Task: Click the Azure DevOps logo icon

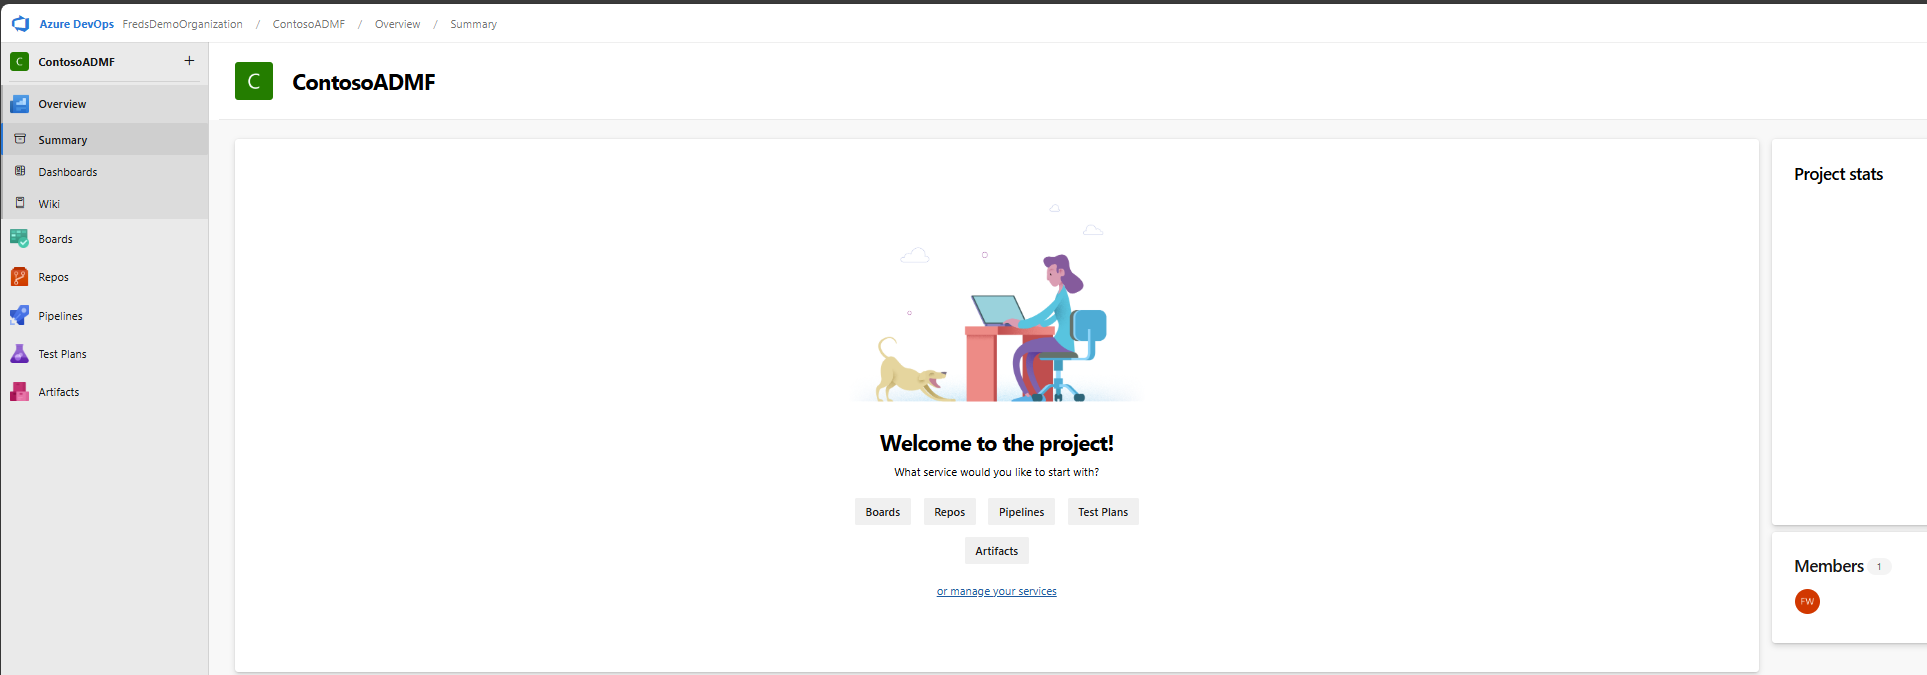Action: (x=20, y=24)
